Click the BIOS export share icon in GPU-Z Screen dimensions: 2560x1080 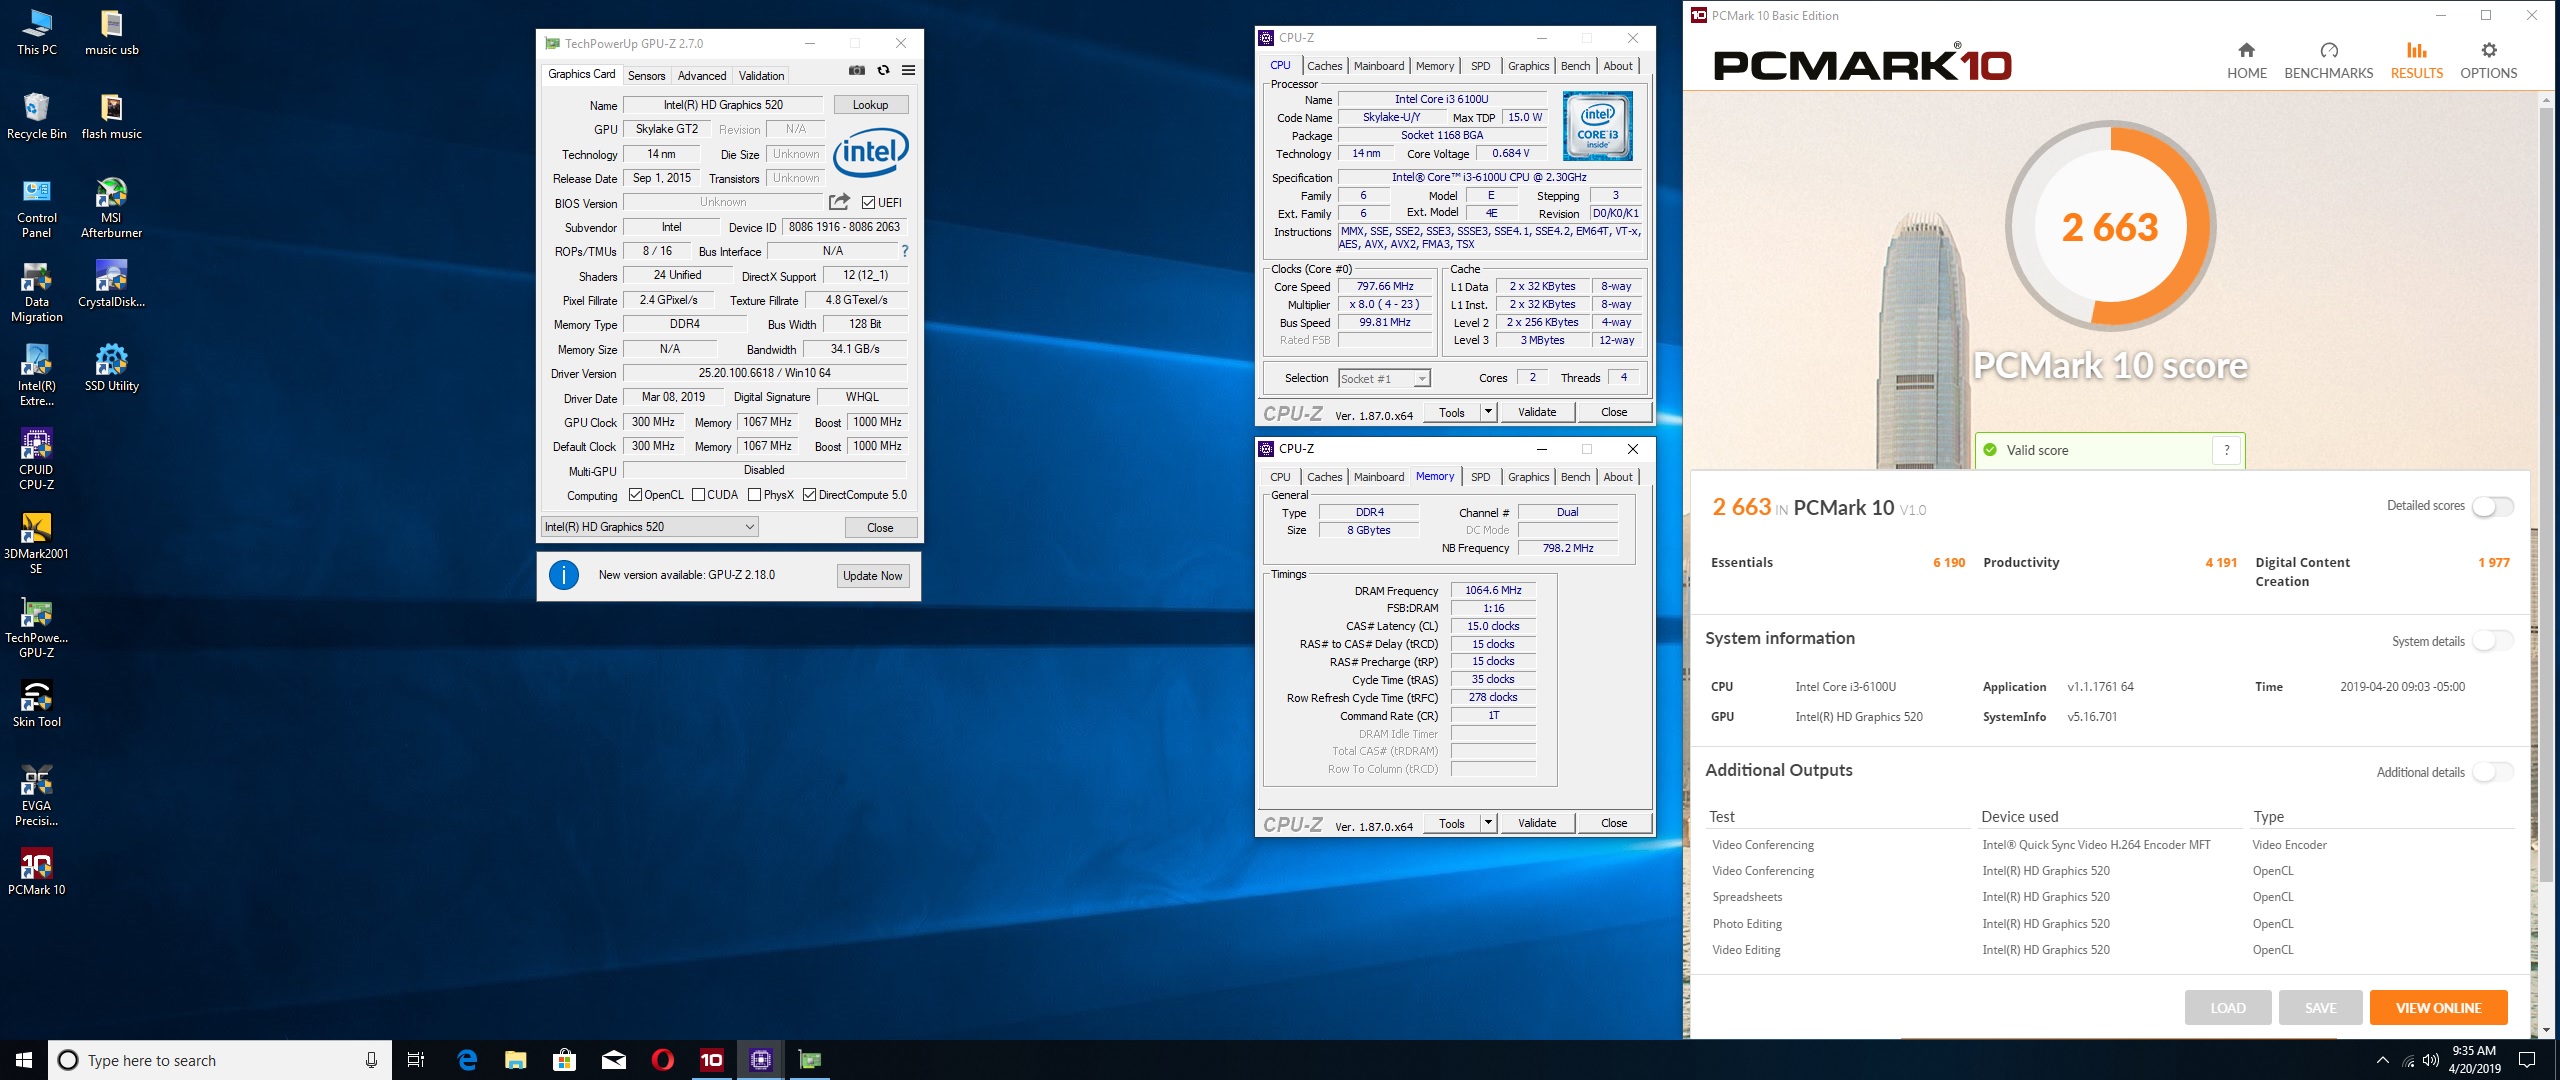point(839,202)
